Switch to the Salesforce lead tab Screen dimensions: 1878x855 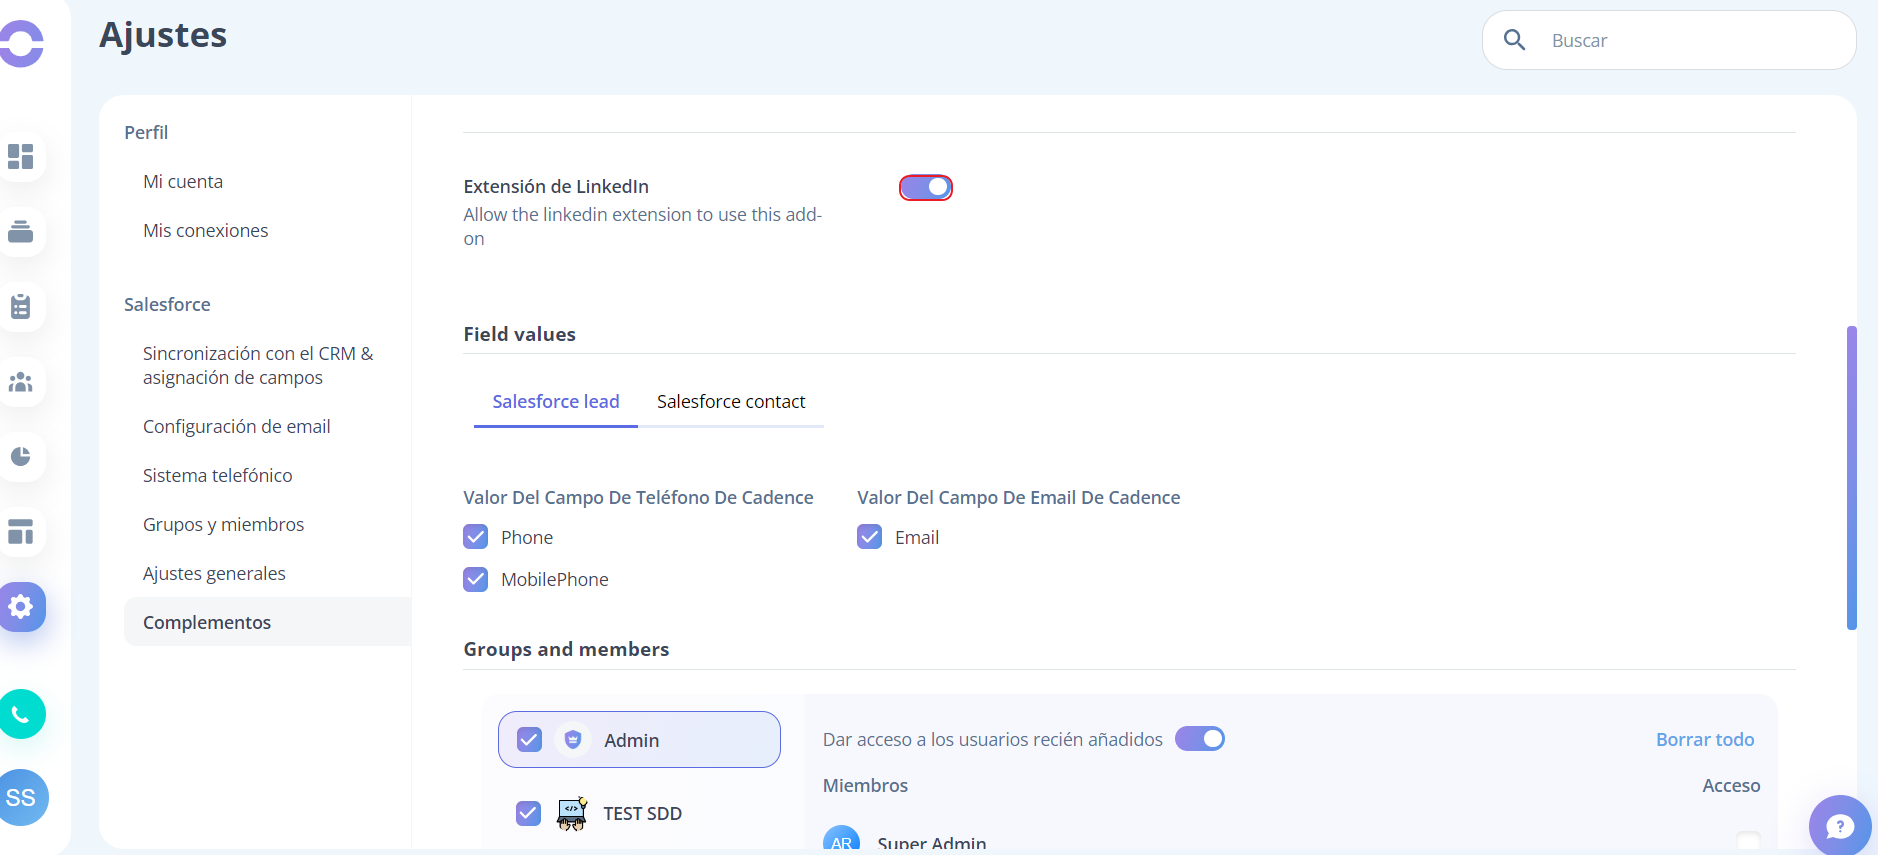coord(556,402)
